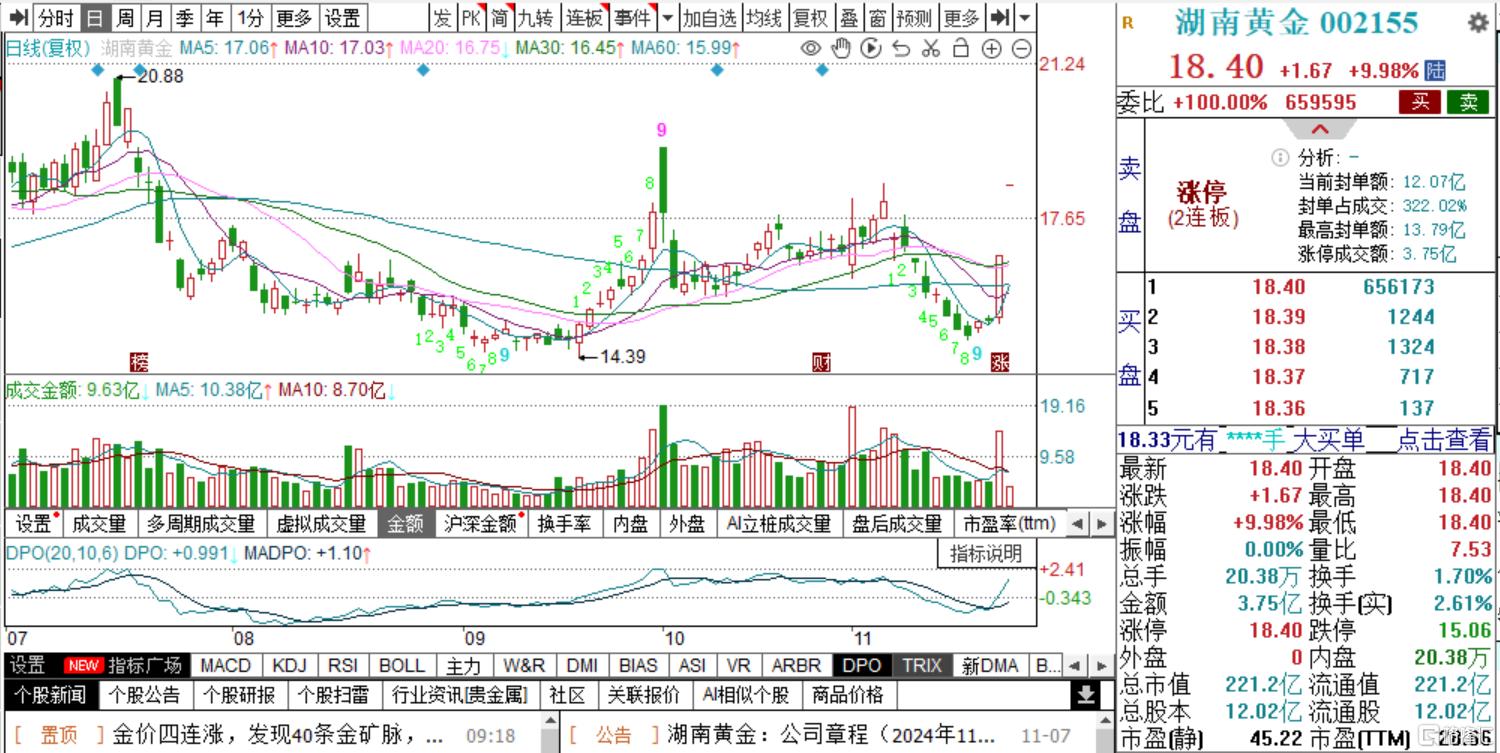Open the 个股公告 announcements tab
The width and height of the screenshot is (1500, 753).
coord(146,695)
